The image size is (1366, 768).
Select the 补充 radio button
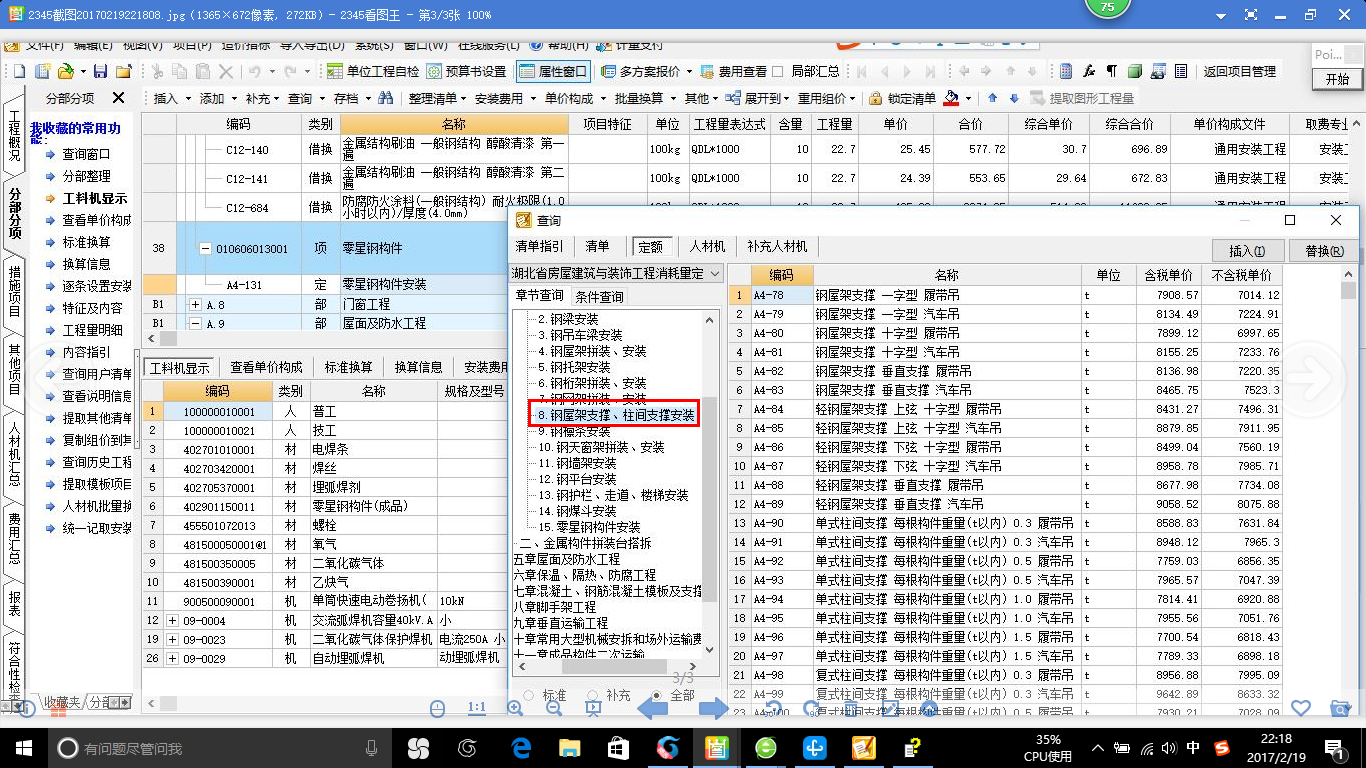tap(593, 695)
